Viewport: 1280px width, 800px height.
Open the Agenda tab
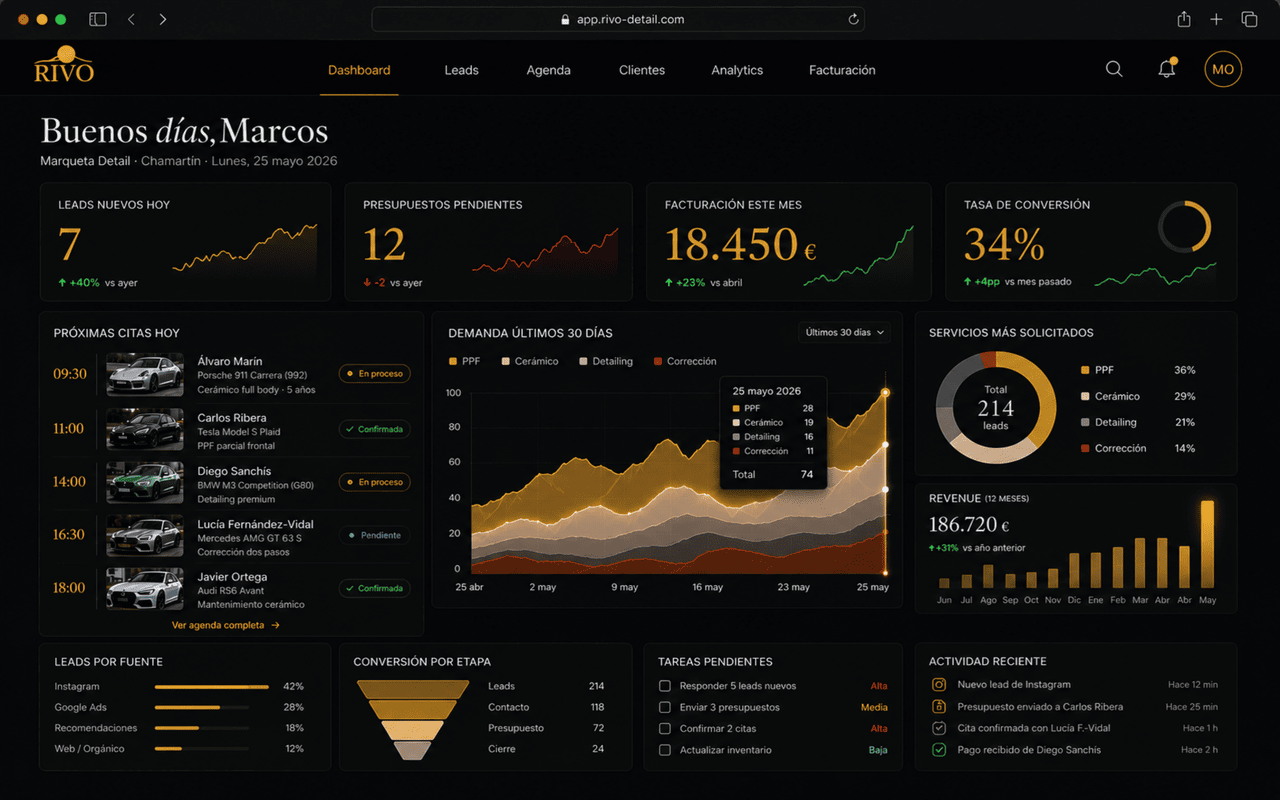pos(548,70)
